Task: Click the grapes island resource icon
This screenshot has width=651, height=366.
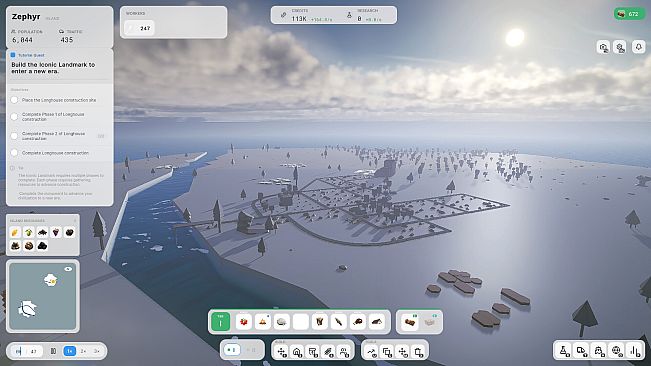Action: coord(56,232)
